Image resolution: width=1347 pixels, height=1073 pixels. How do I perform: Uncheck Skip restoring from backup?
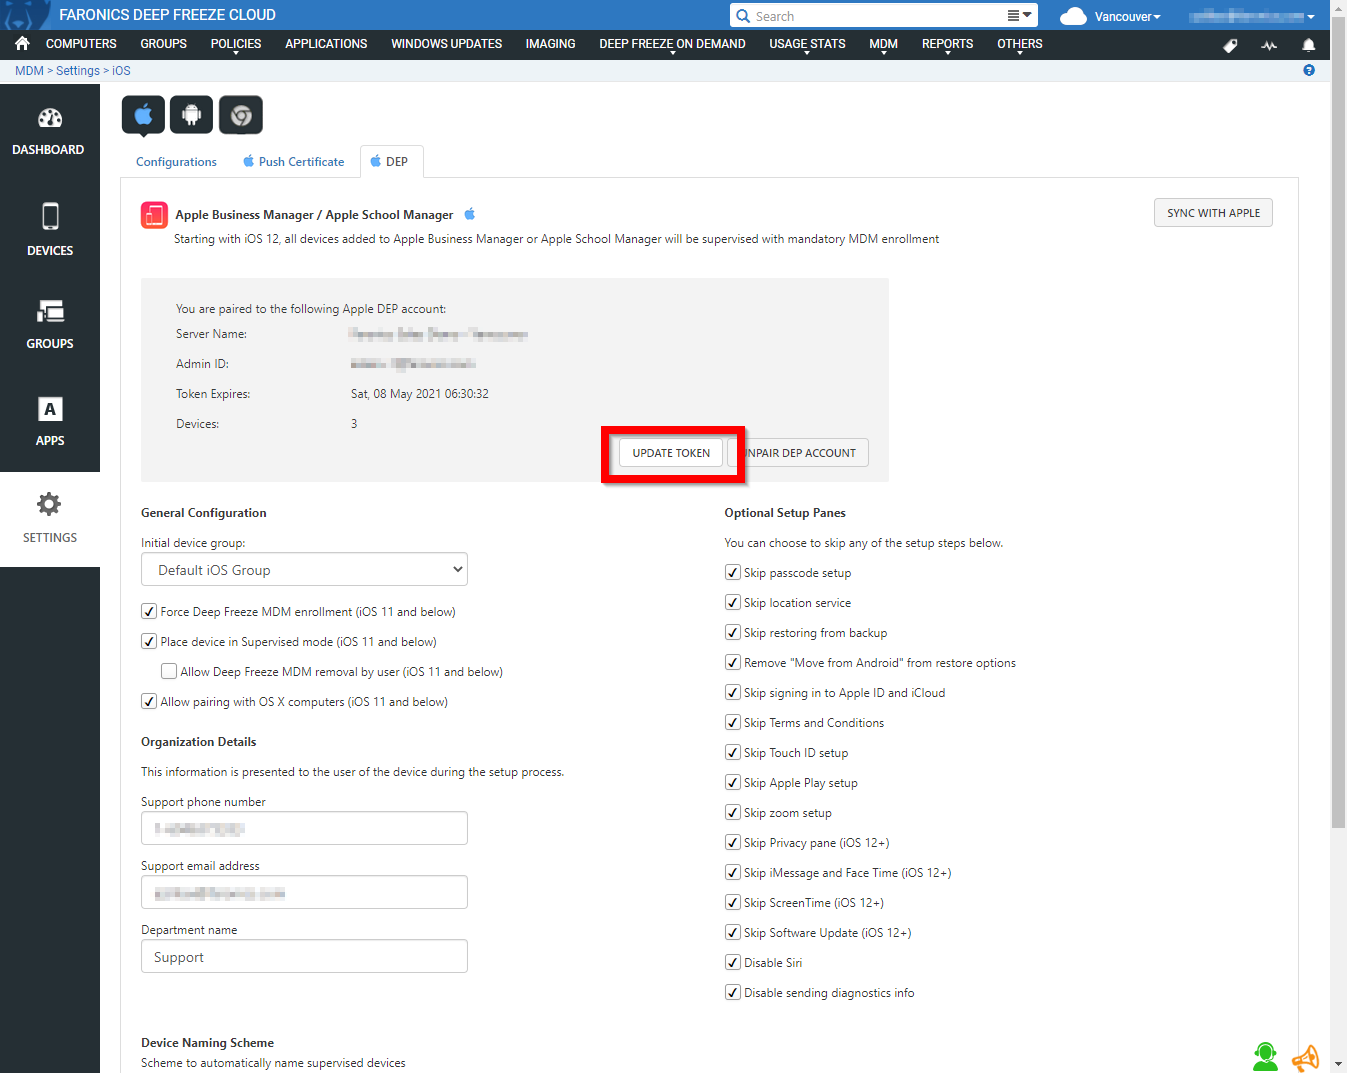733,632
